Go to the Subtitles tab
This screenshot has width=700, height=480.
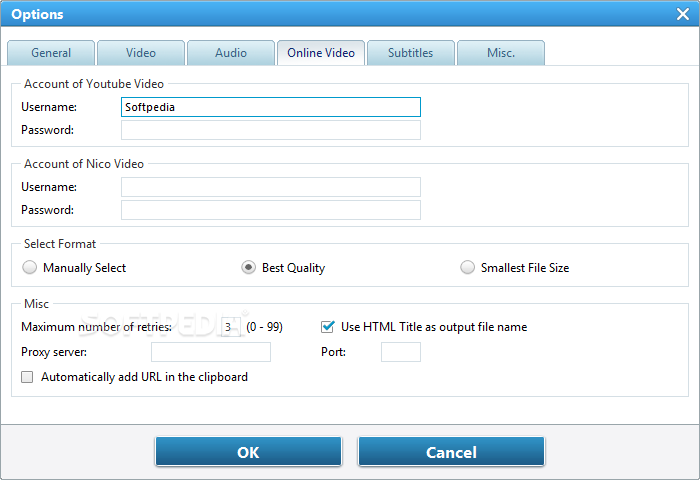pos(411,53)
